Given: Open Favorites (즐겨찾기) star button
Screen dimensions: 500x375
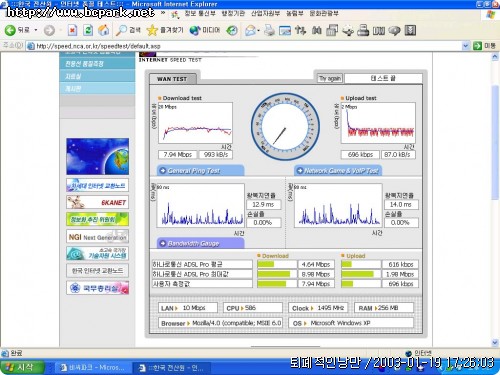Looking at the screenshot, I should click(x=165, y=30).
